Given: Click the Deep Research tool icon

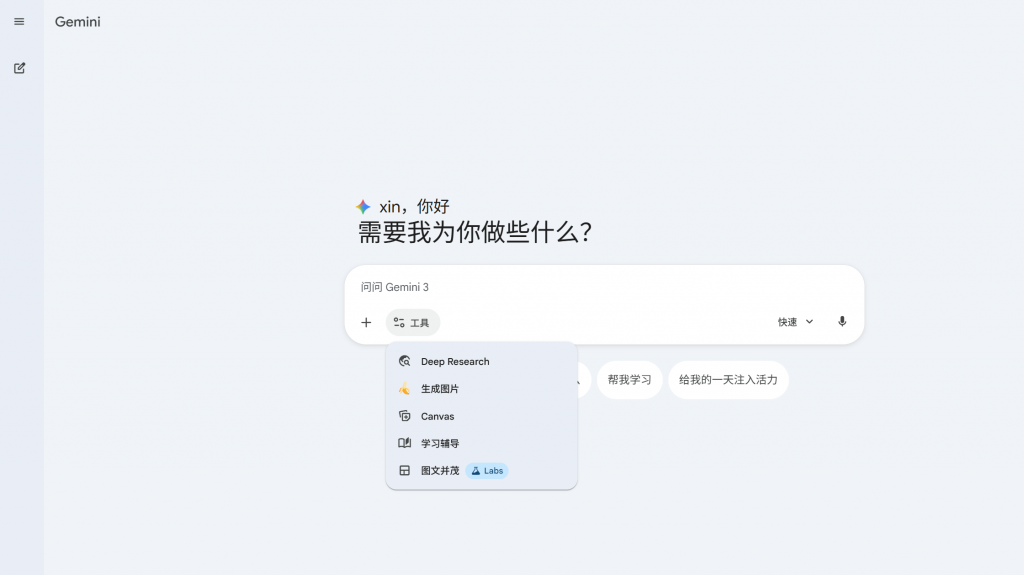Looking at the screenshot, I should pos(404,361).
